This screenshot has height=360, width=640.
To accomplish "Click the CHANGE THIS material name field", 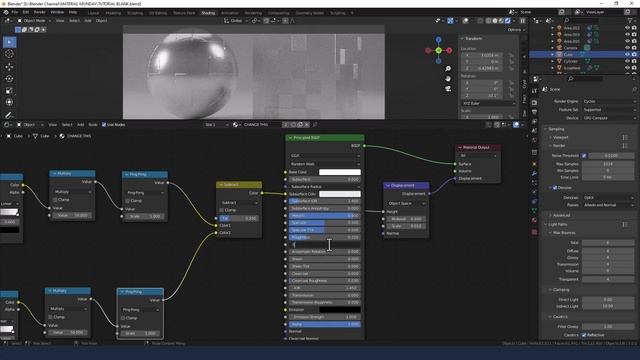I will [261, 125].
